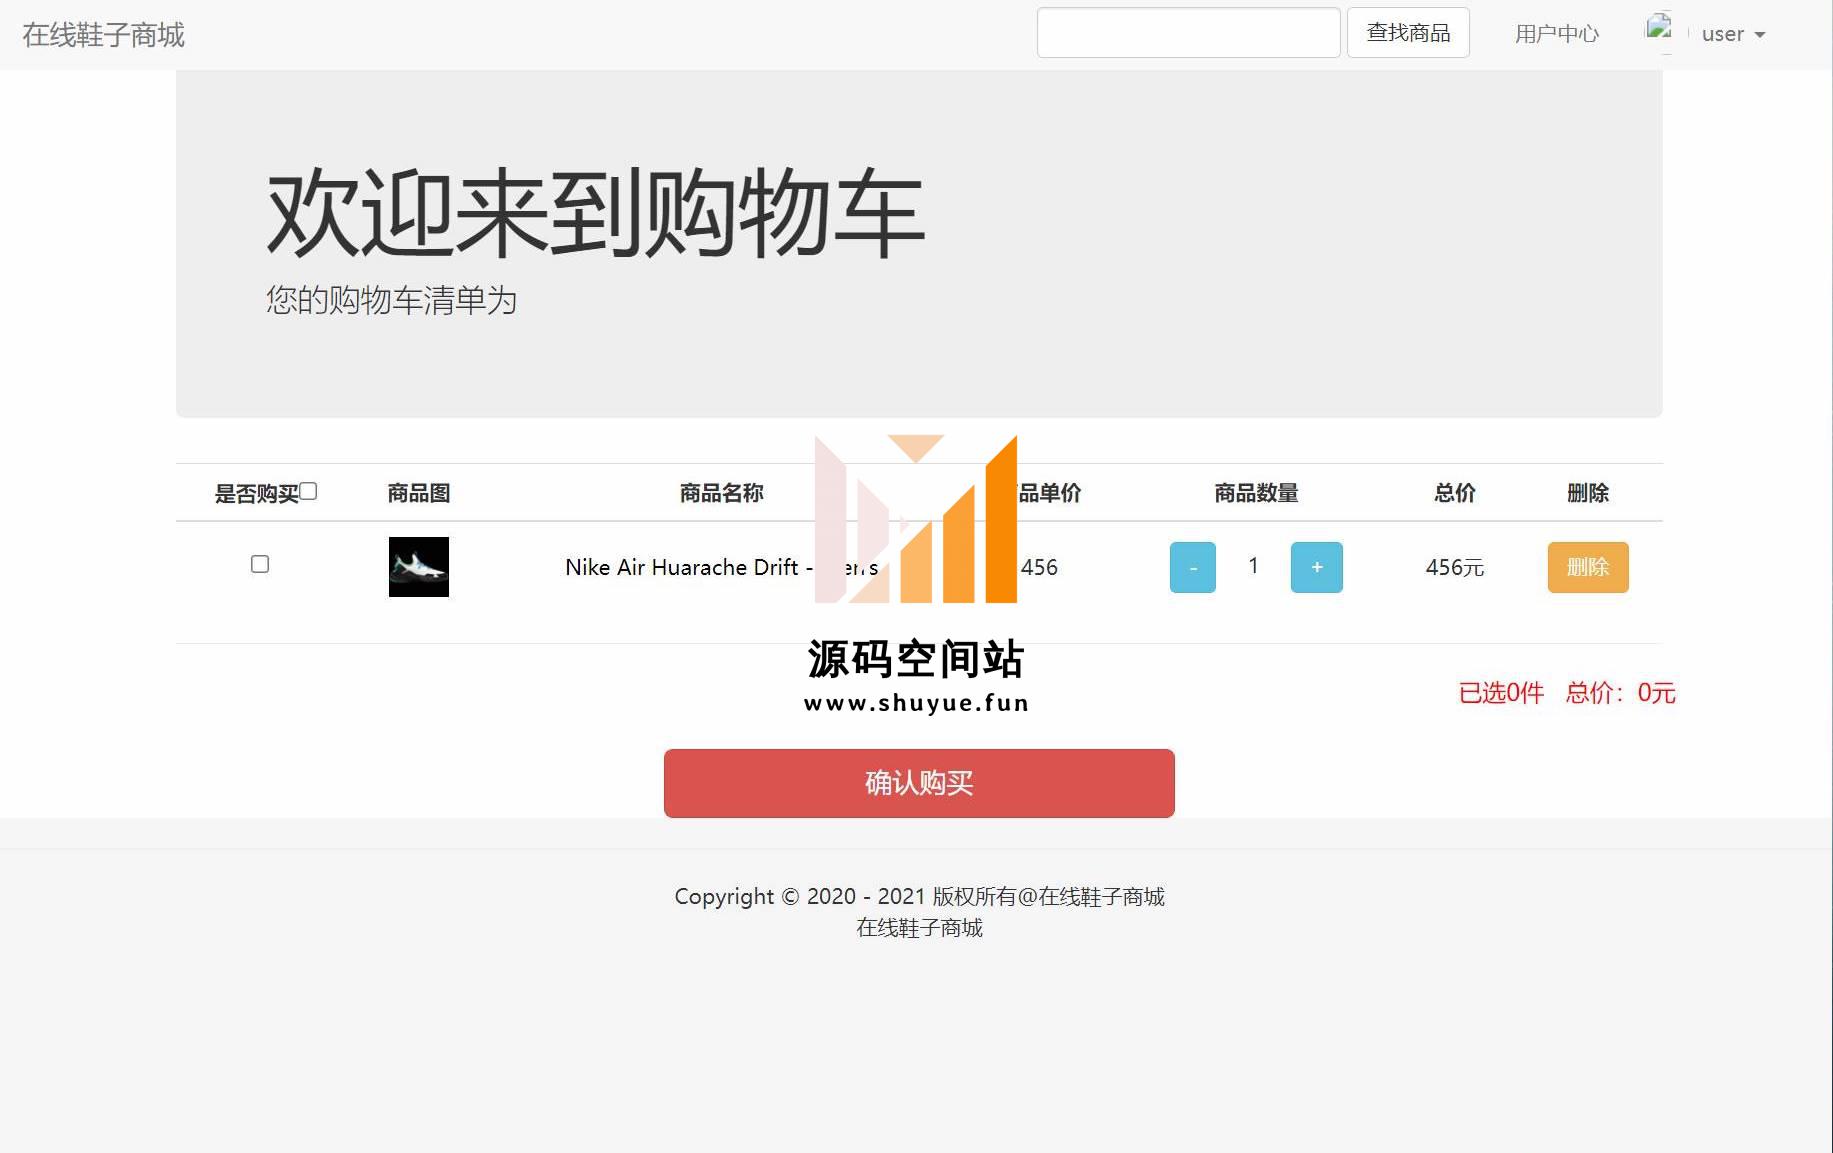Click the 已选0件 selection summary
The image size is (1833, 1153).
click(x=1501, y=692)
